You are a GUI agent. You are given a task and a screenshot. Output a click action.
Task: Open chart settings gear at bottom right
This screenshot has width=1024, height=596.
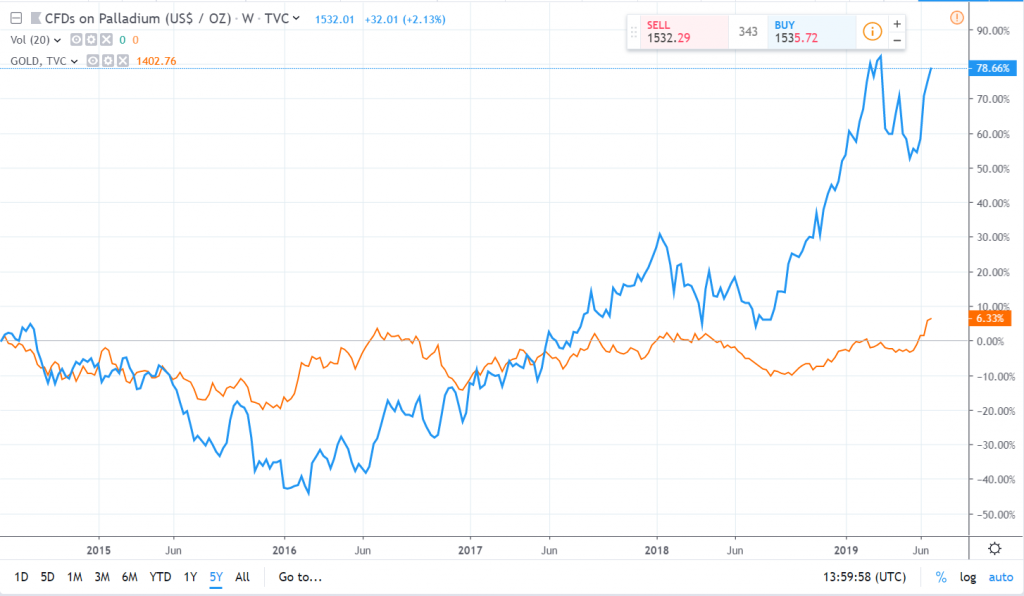pyautogui.click(x=994, y=548)
